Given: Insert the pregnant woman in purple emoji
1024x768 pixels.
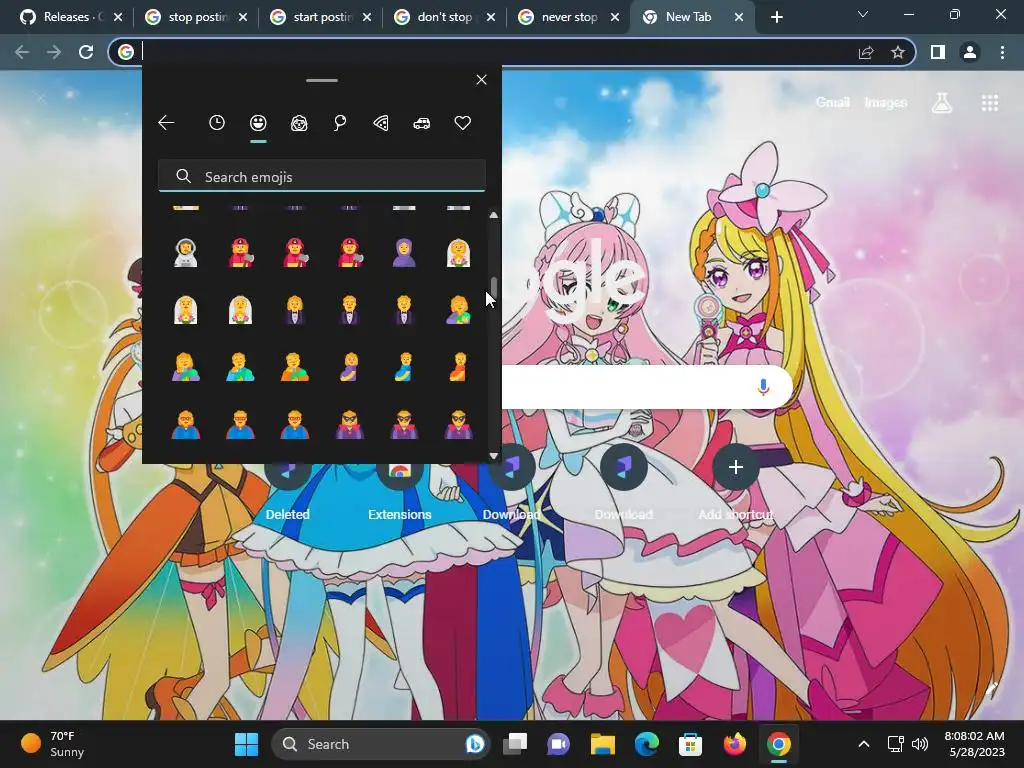Looking at the screenshot, I should pos(349,367).
